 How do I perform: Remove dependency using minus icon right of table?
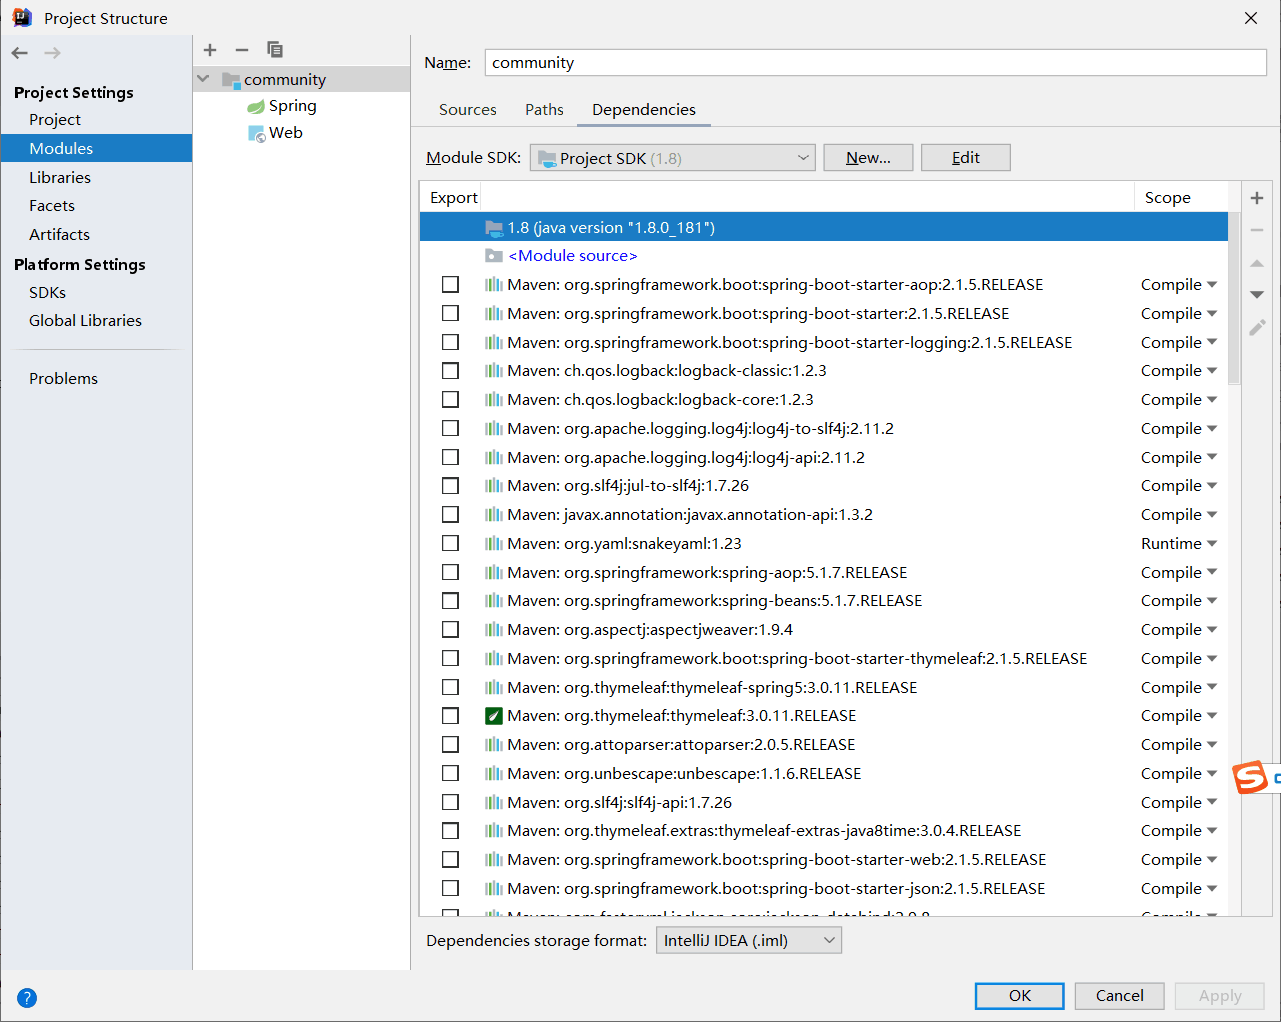click(x=1257, y=230)
